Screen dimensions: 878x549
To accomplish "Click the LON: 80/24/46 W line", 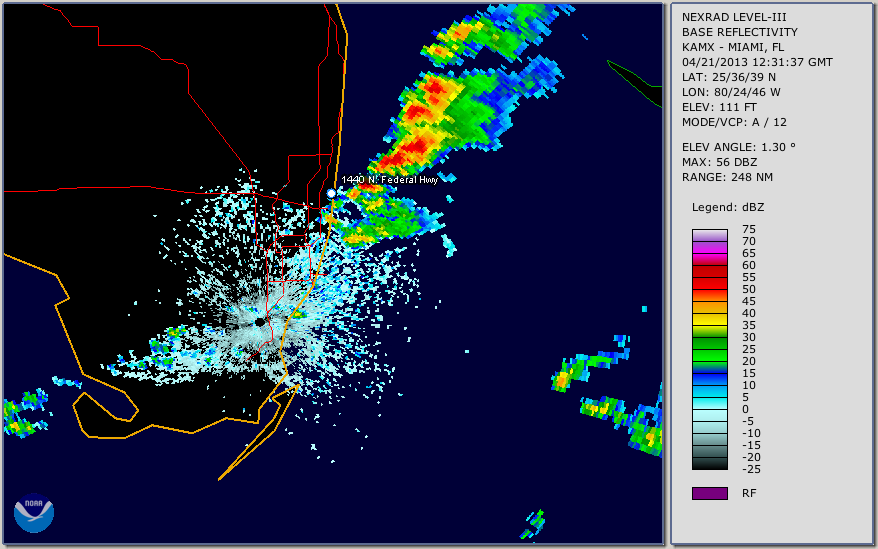I will point(731,92).
